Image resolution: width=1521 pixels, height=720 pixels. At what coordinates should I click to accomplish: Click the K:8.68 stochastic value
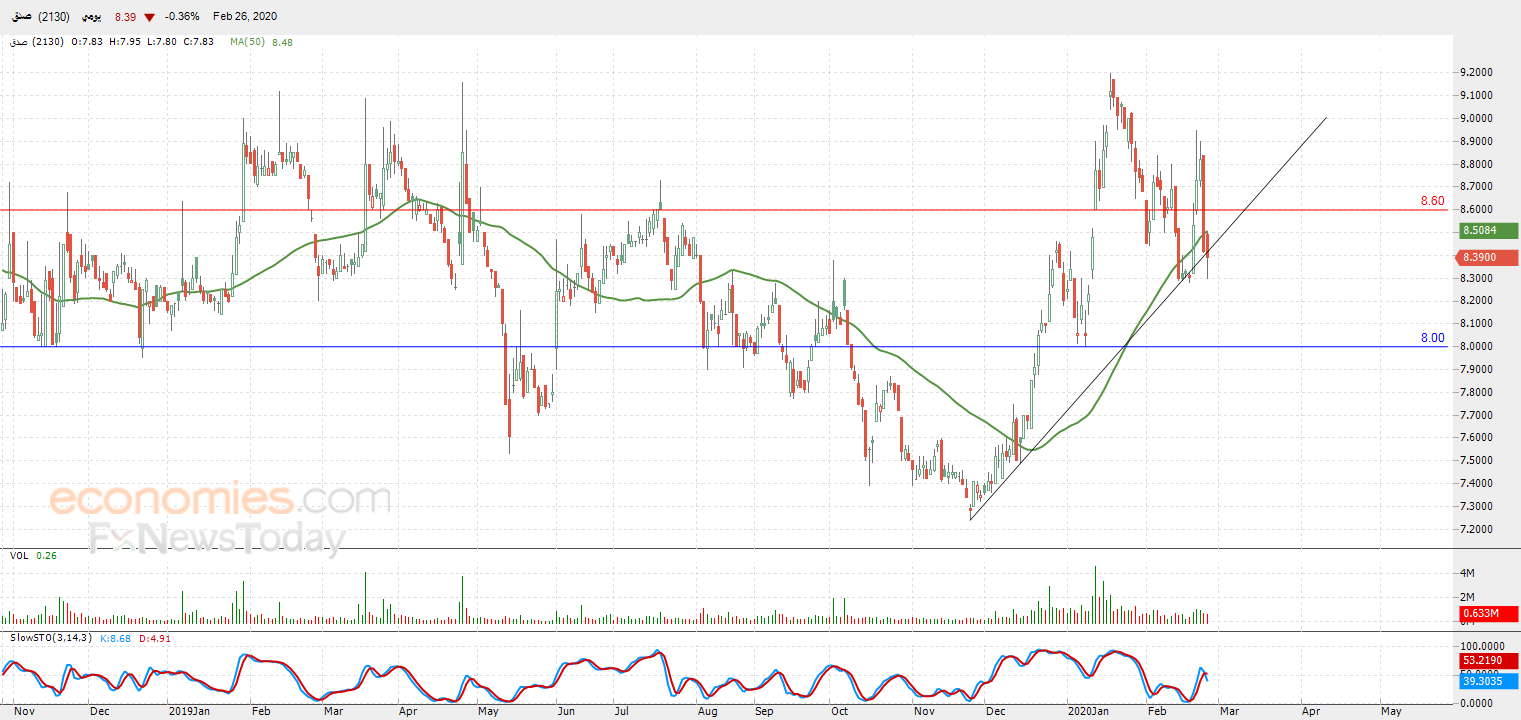click(x=116, y=637)
